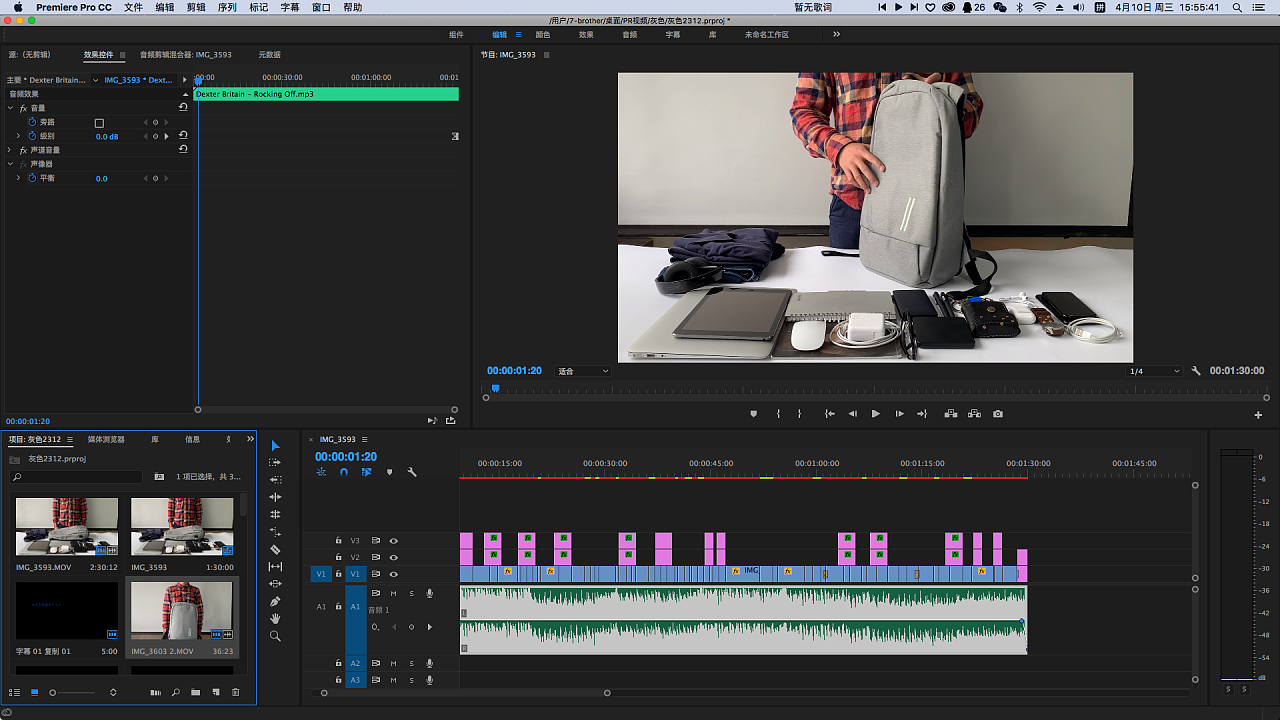This screenshot has width=1280, height=720.
Task: Select the Hand tool
Action: [x=275, y=618]
